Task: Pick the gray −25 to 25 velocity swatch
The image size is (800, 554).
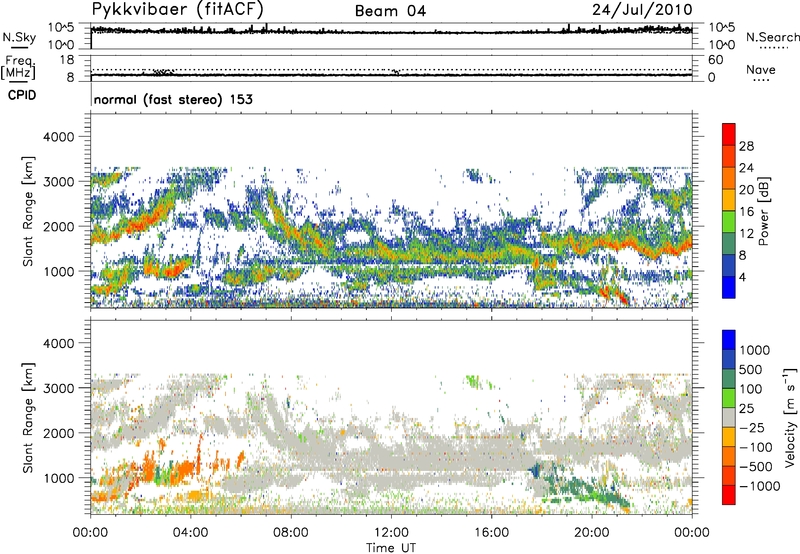Action: tap(729, 417)
